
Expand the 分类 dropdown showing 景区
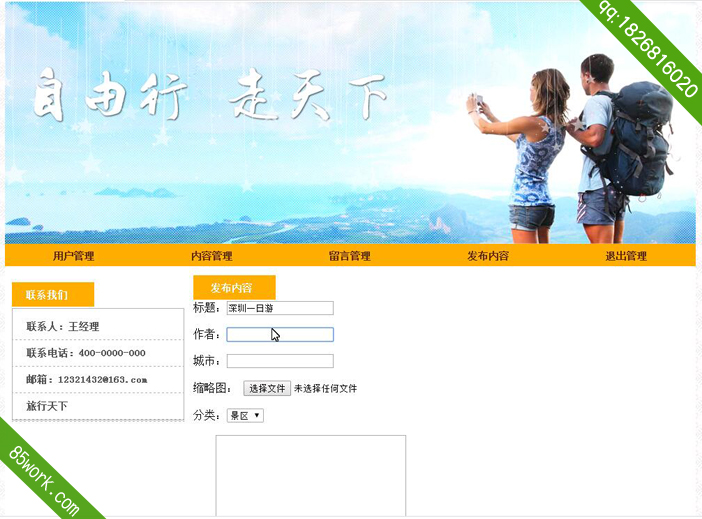coord(245,416)
